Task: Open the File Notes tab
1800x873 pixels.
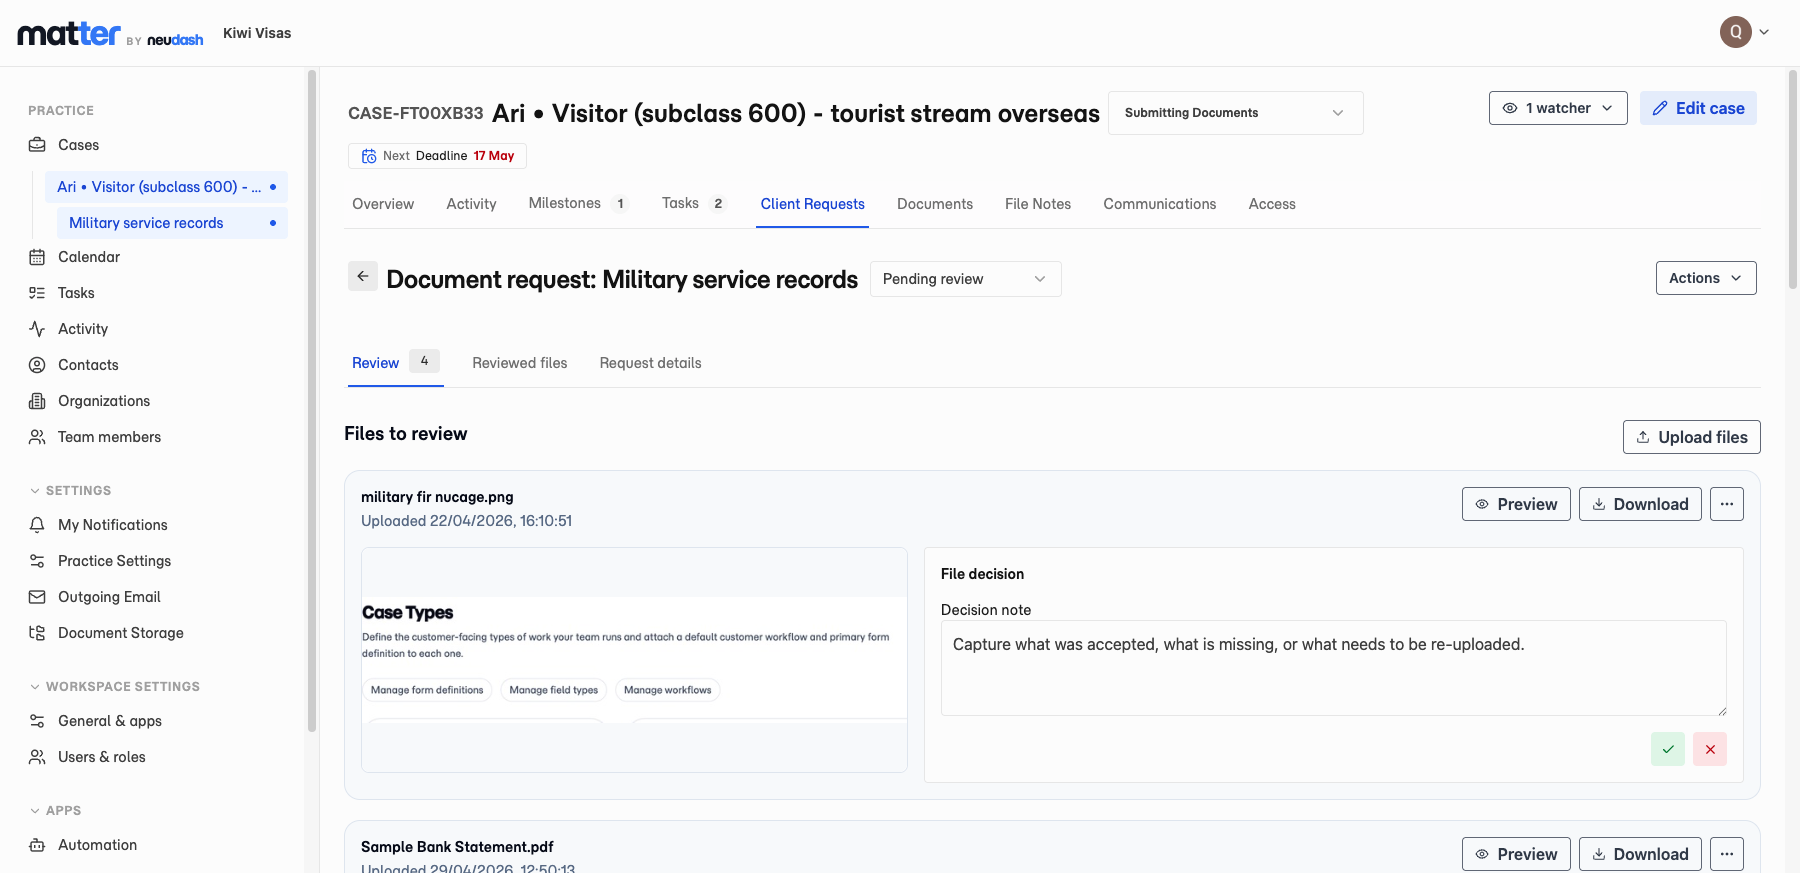Action: coord(1038,204)
